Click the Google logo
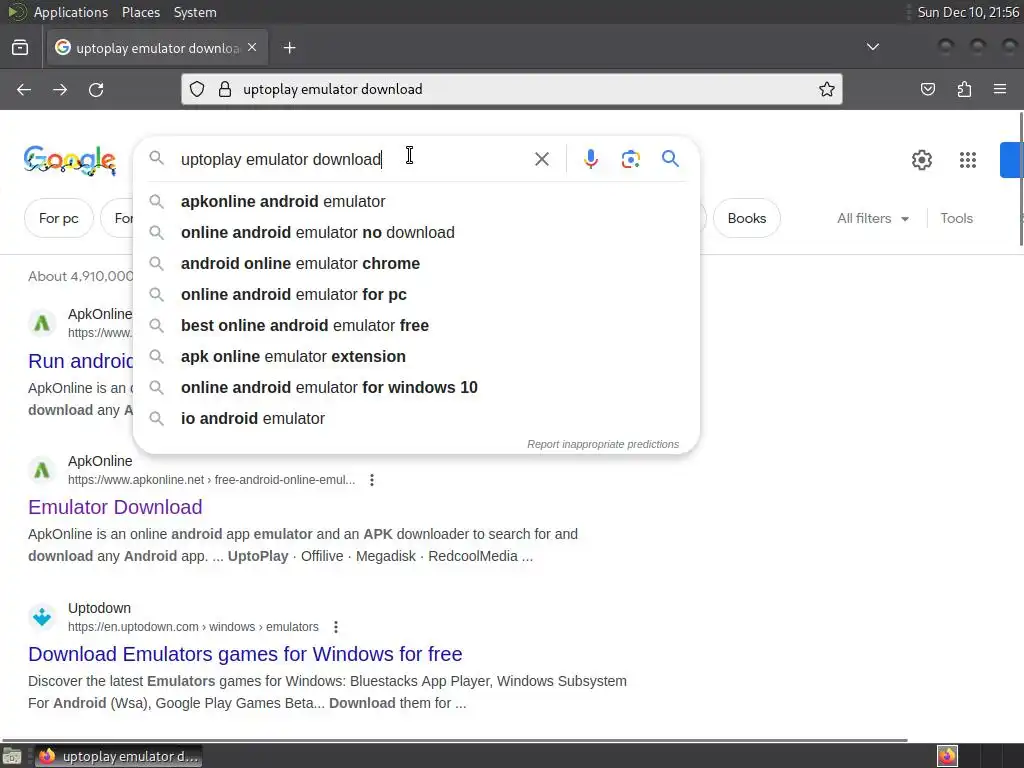 click(70, 161)
